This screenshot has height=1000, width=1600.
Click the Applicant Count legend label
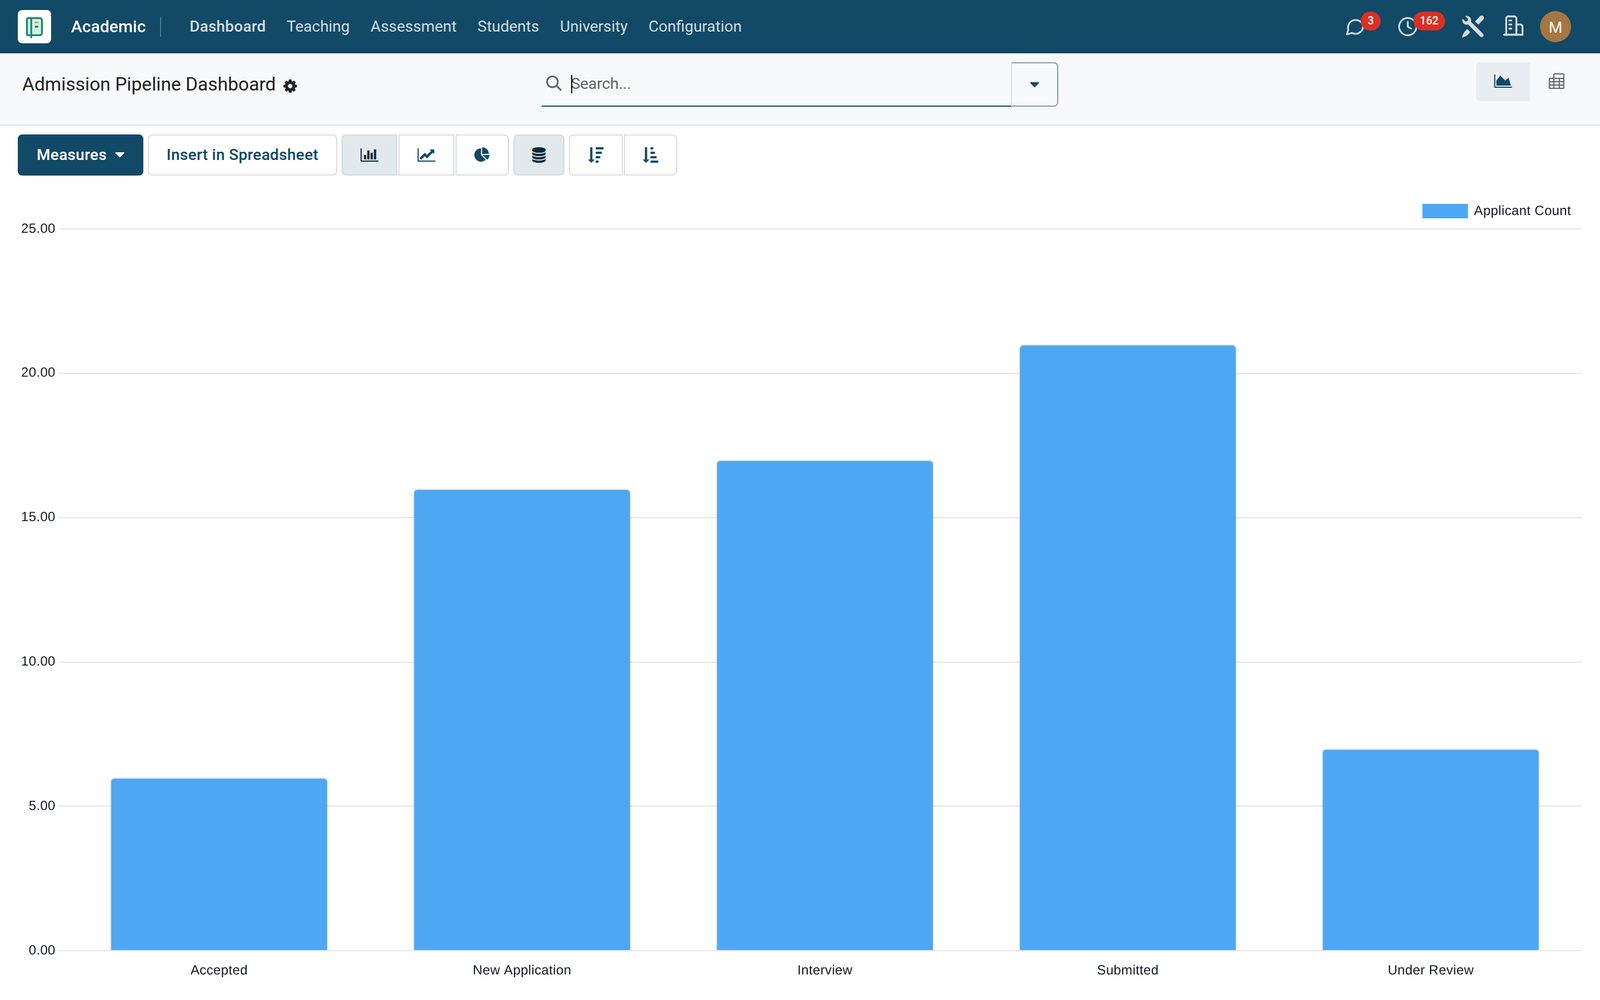coord(1522,211)
